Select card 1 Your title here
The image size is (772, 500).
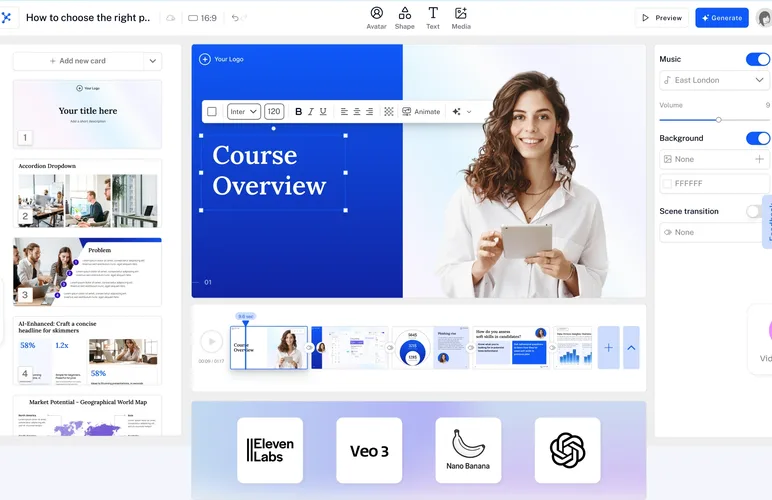tap(87, 114)
